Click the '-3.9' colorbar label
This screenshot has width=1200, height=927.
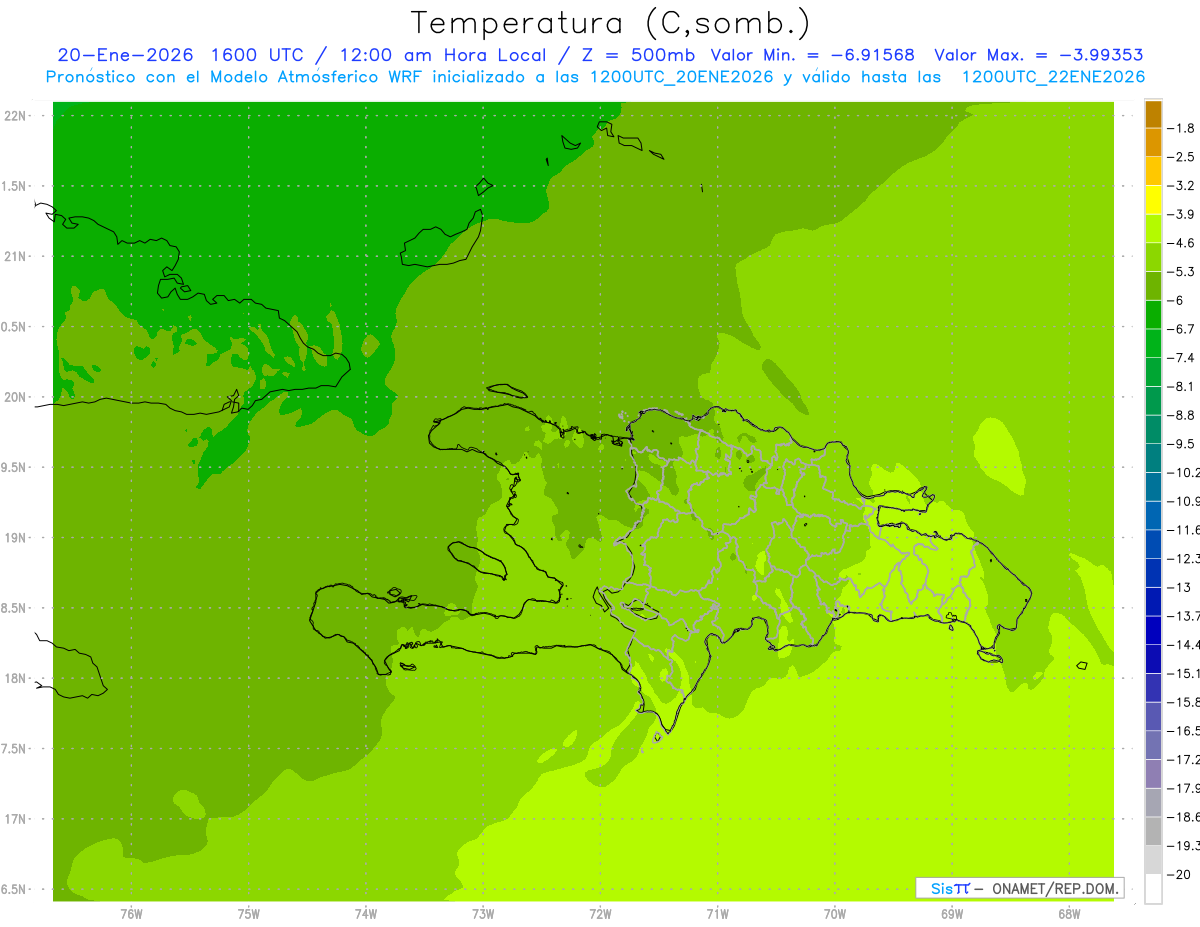pos(1181,214)
